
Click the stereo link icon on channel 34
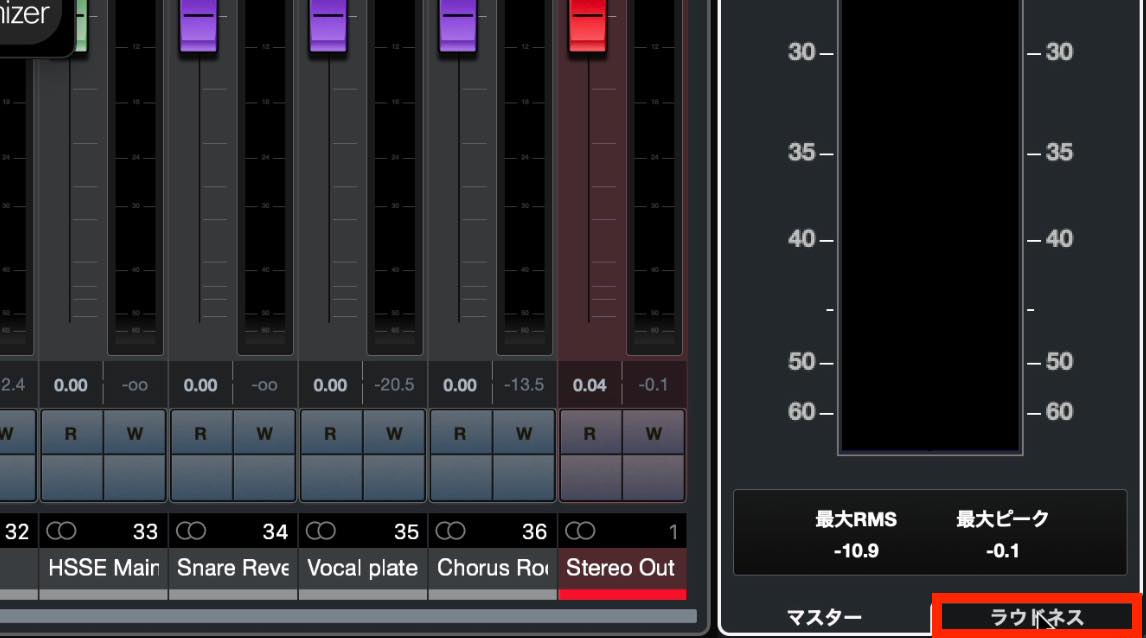pyautogui.click(x=191, y=531)
